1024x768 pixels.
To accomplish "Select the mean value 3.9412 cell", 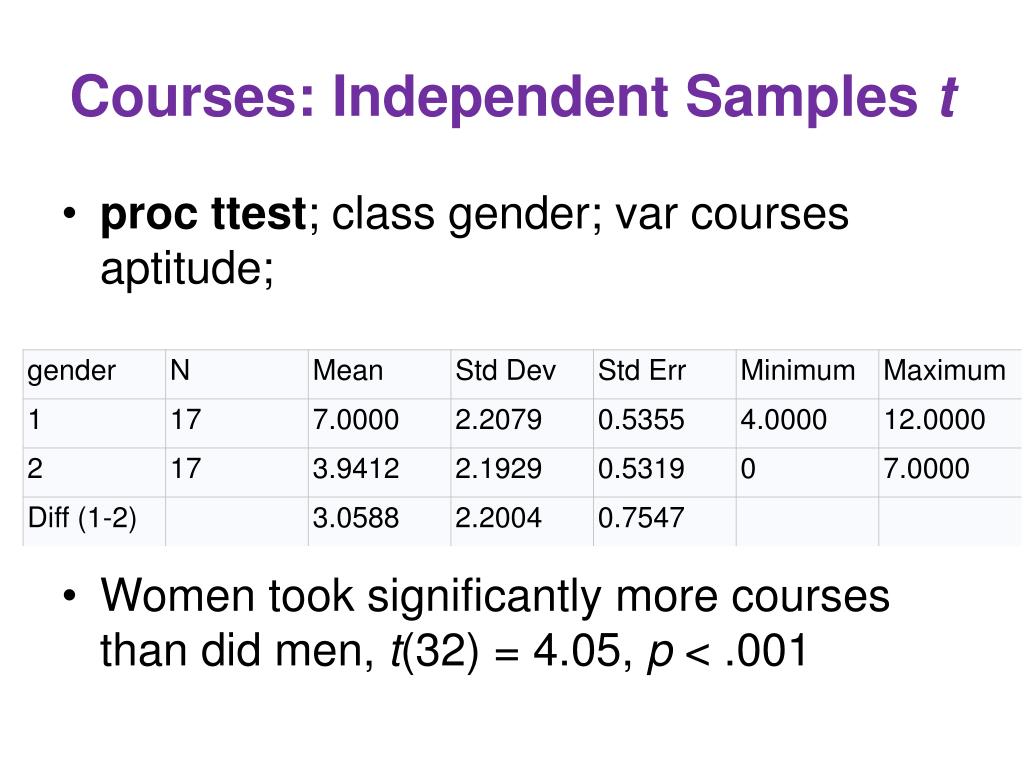I will click(x=379, y=472).
